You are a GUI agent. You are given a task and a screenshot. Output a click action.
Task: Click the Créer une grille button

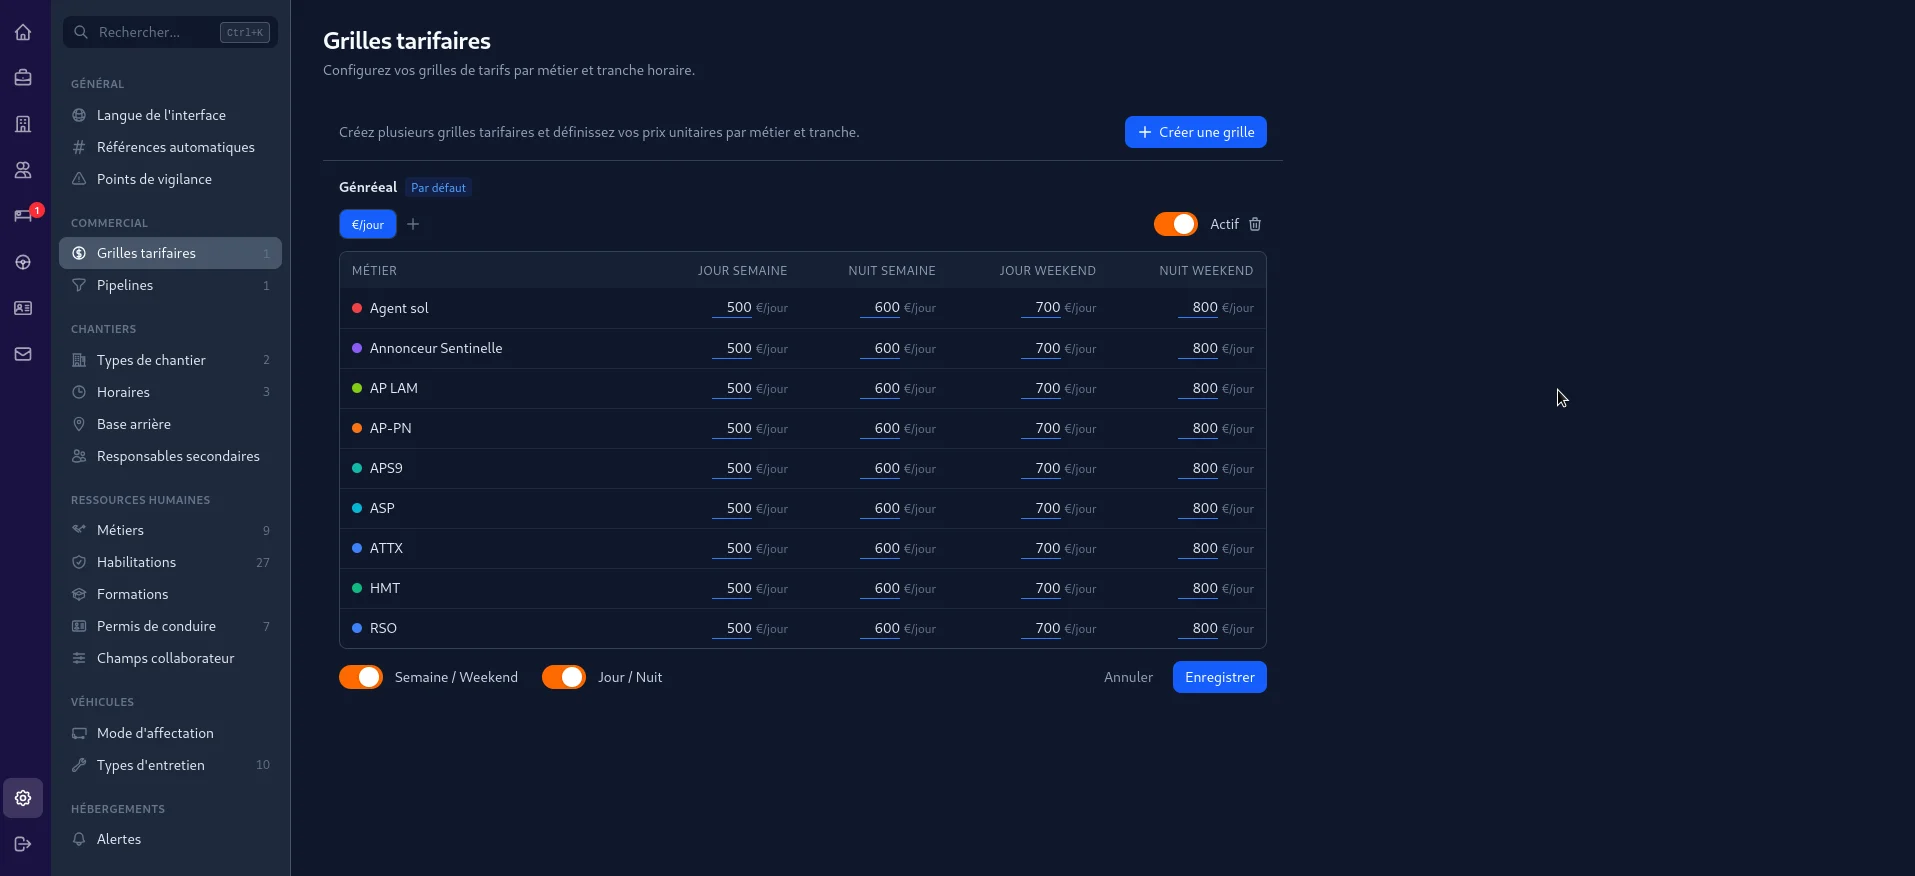point(1195,132)
